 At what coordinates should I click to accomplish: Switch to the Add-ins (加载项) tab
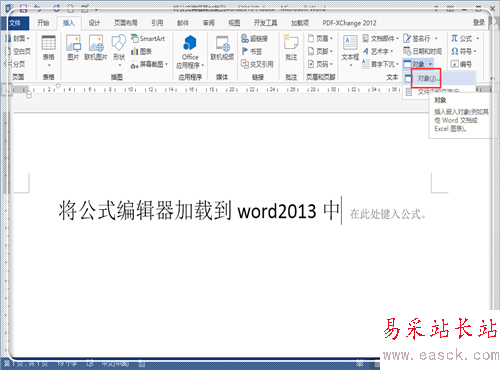click(x=300, y=23)
